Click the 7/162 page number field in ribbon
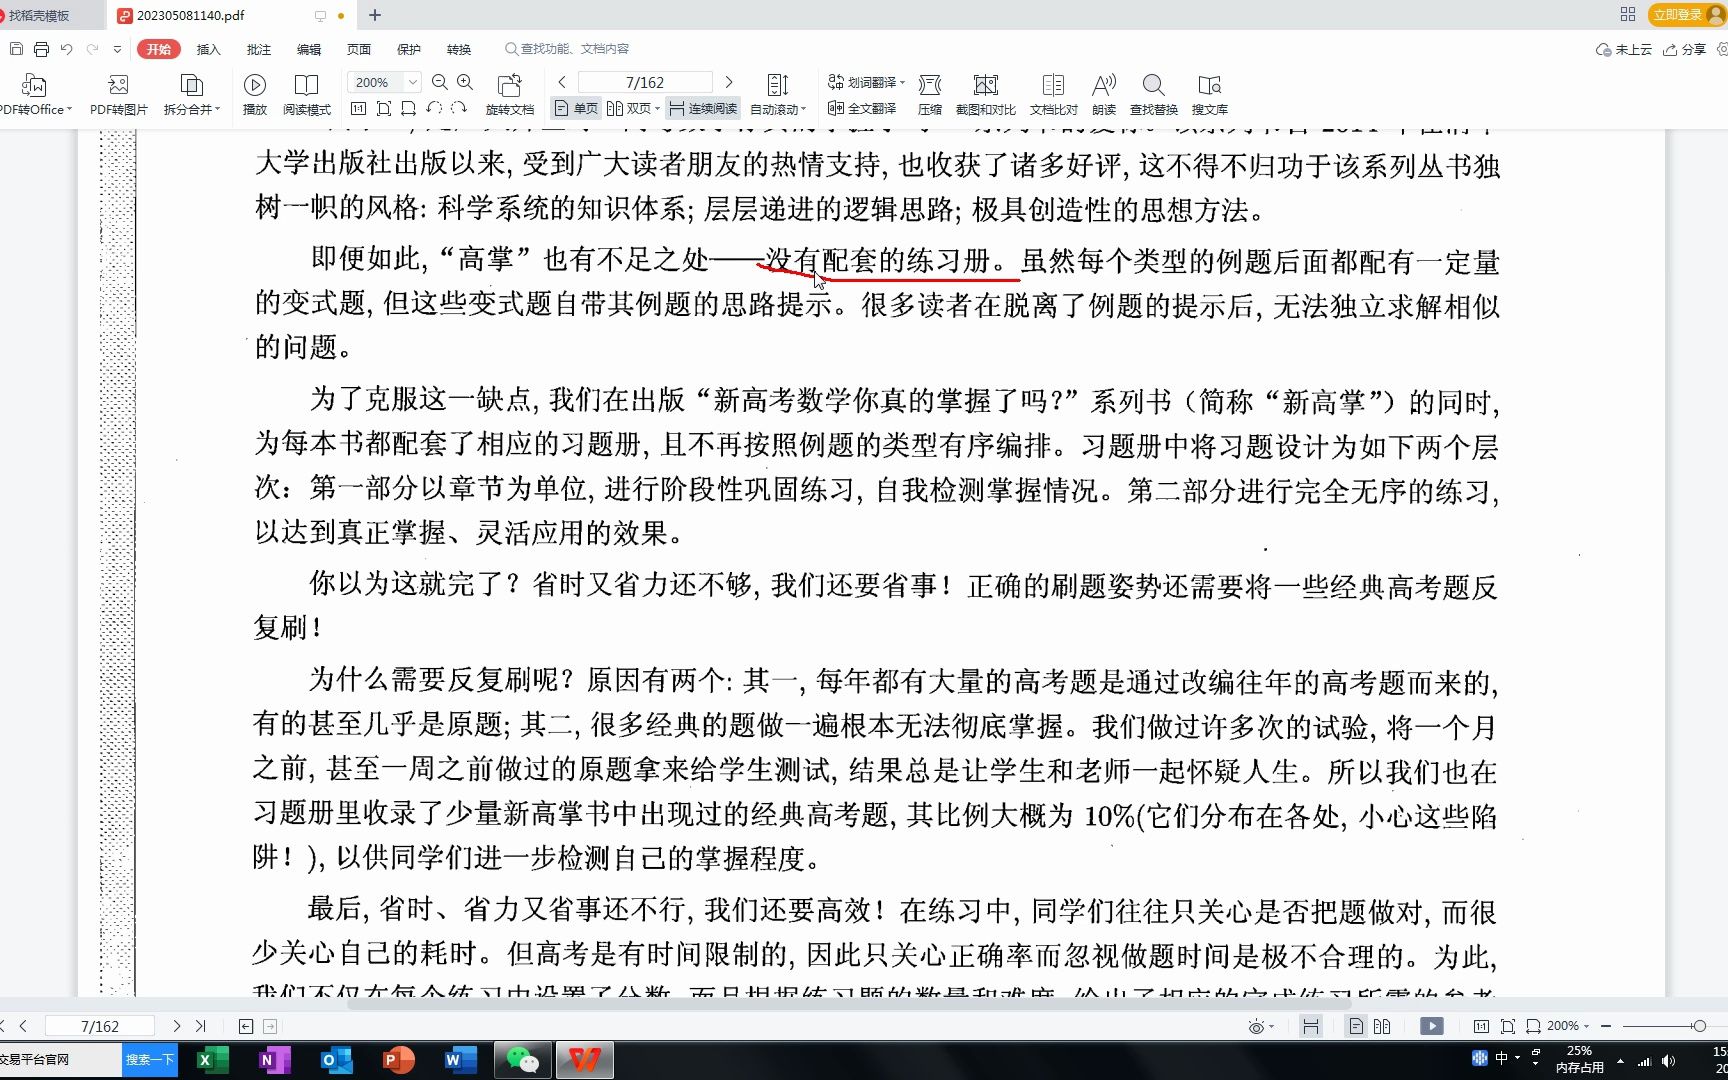The width and height of the screenshot is (1728, 1080). coord(645,82)
